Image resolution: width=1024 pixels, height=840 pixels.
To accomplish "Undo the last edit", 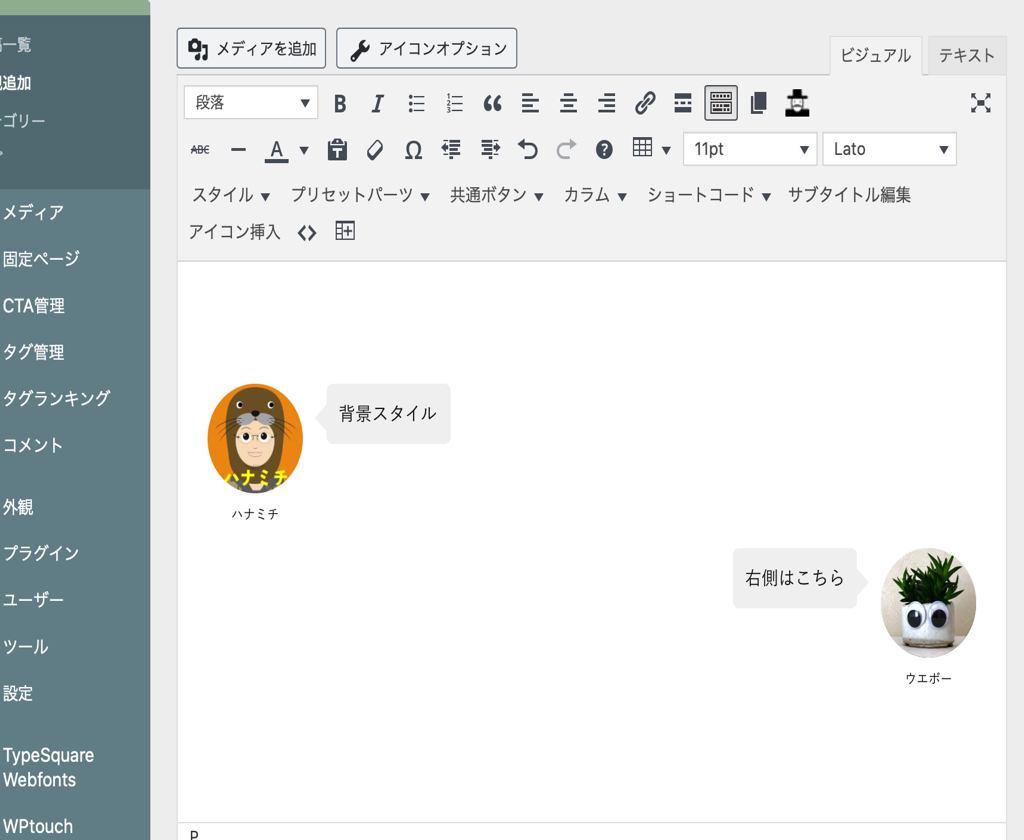I will (x=528, y=150).
